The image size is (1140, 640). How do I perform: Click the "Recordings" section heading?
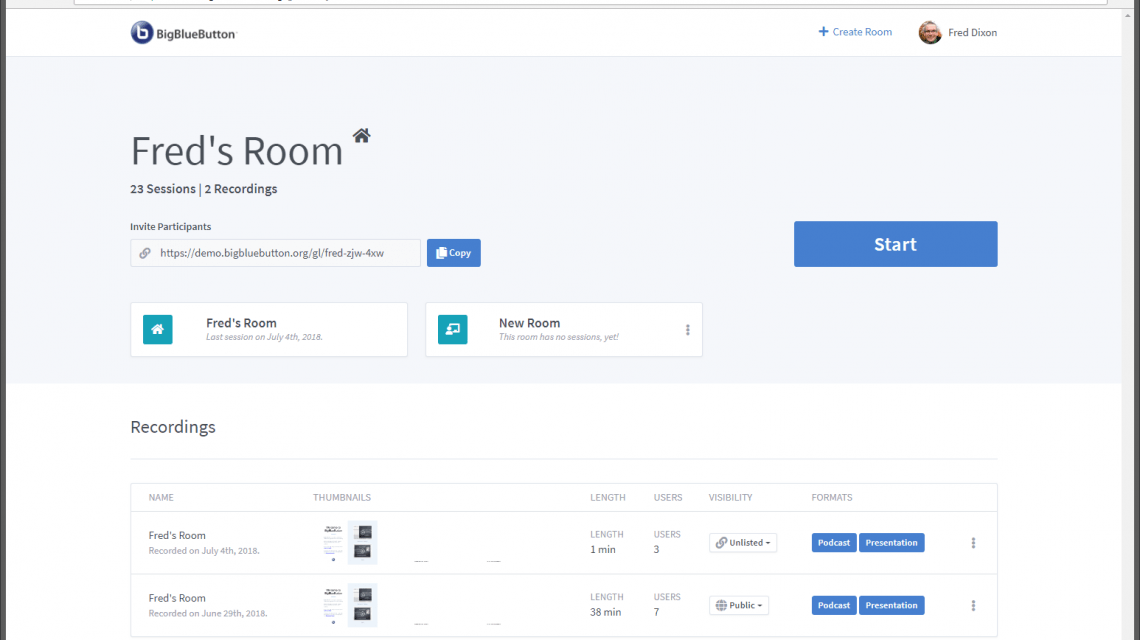(173, 427)
